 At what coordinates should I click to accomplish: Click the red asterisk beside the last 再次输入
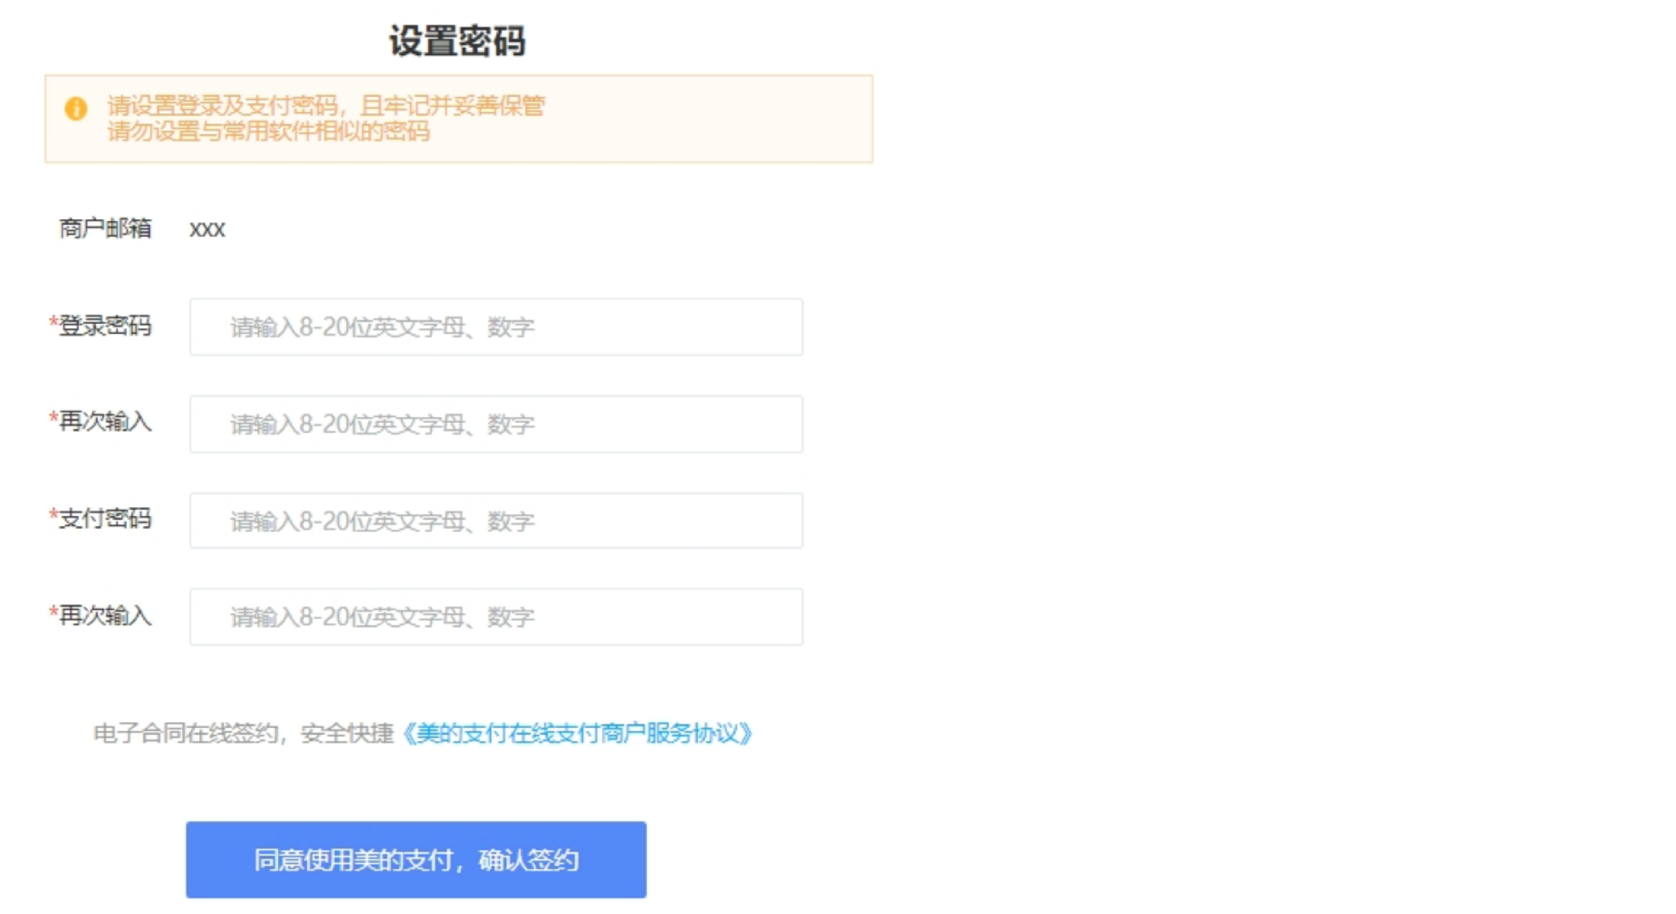coord(53,612)
